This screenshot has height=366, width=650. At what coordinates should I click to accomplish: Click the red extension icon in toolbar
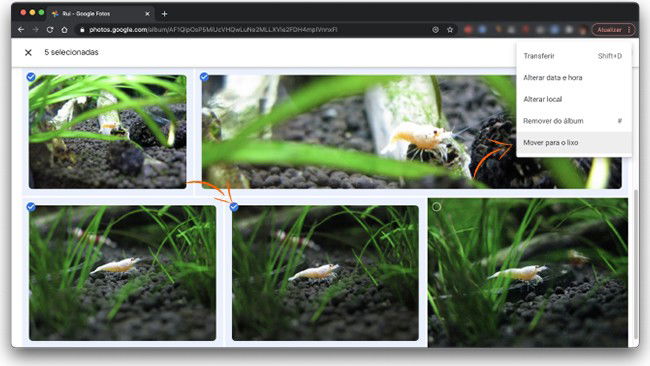(468, 30)
